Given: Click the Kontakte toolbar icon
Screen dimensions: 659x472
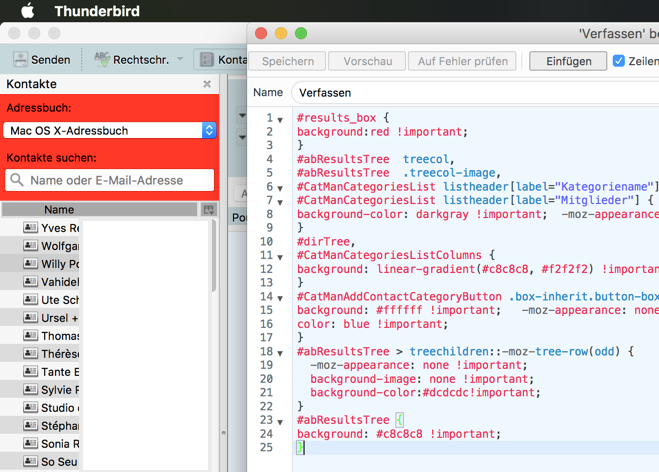Looking at the screenshot, I should click(207, 60).
